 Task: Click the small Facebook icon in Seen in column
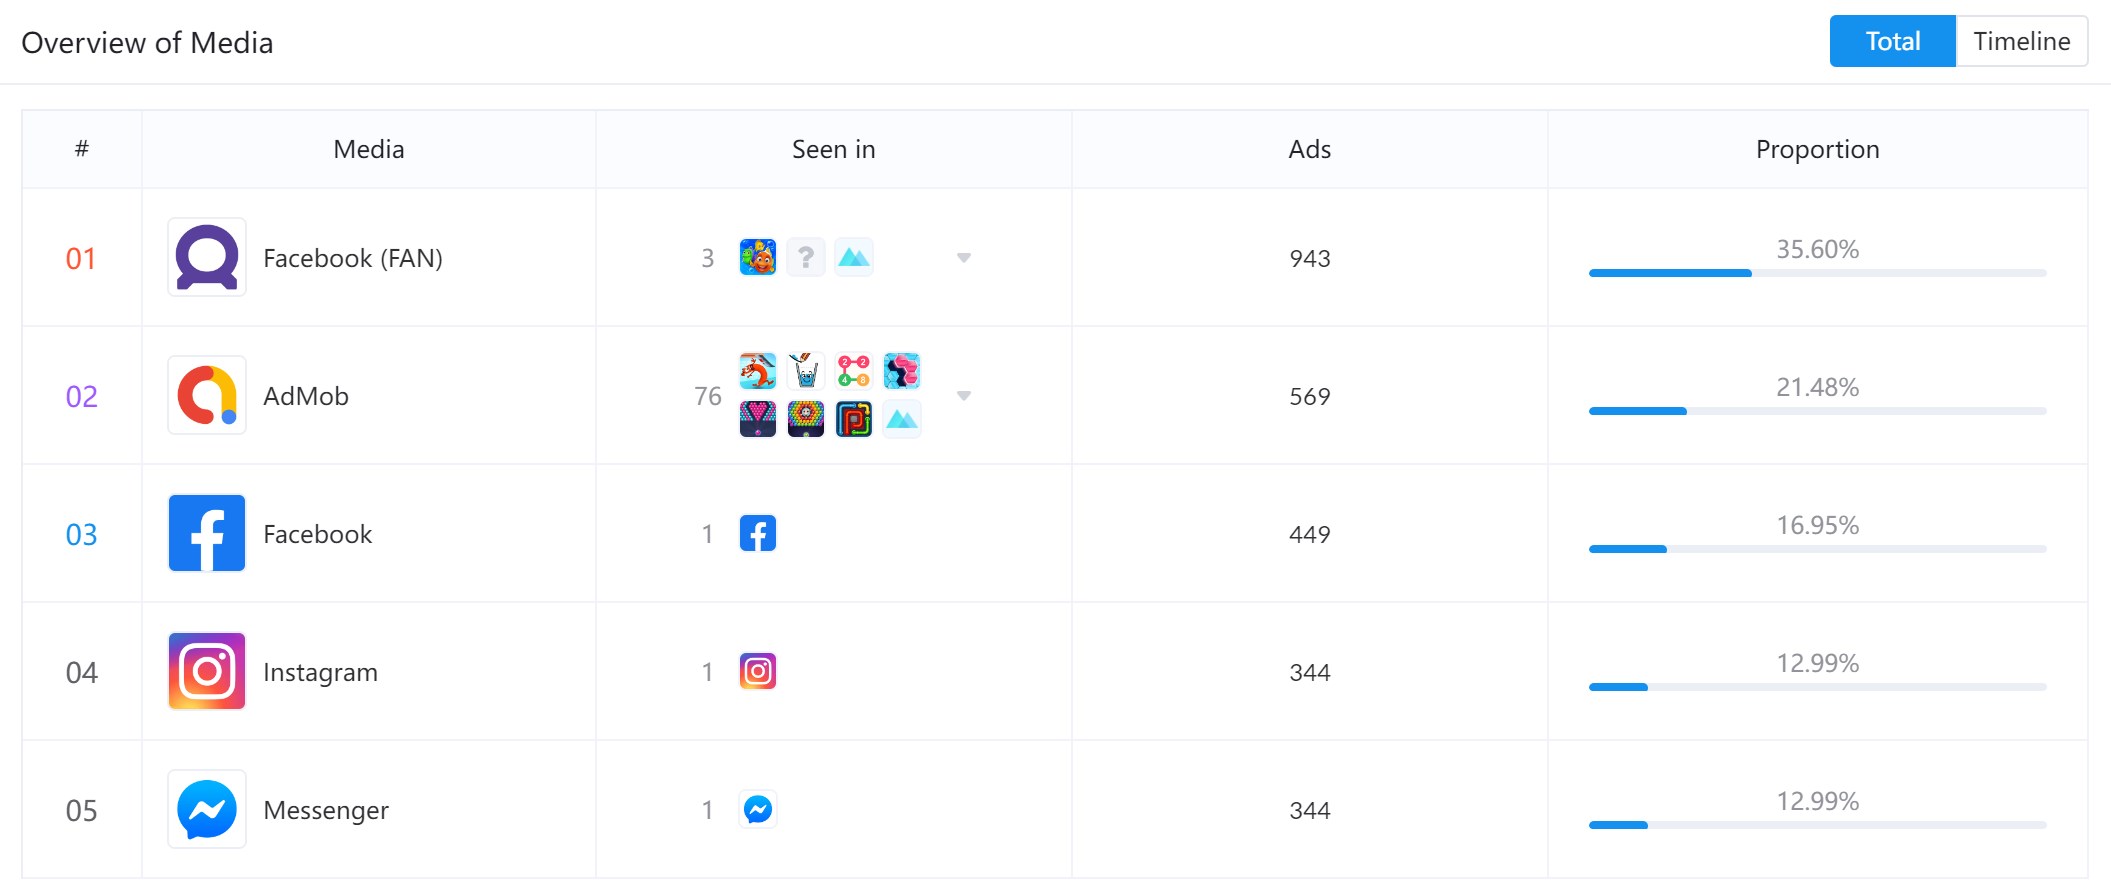click(758, 534)
